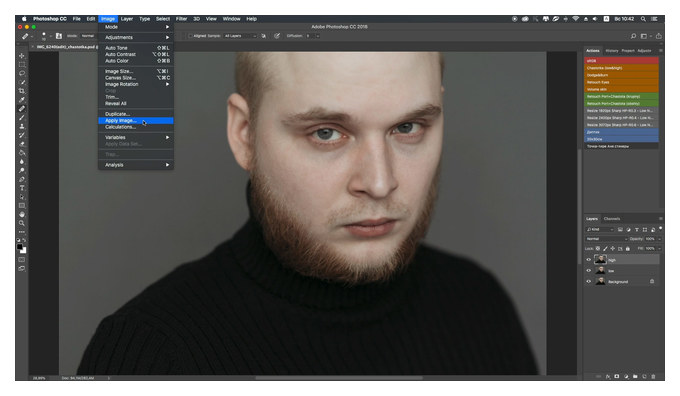Open the Layer menu
This screenshot has width=680, height=396.
pyautogui.click(x=127, y=19)
